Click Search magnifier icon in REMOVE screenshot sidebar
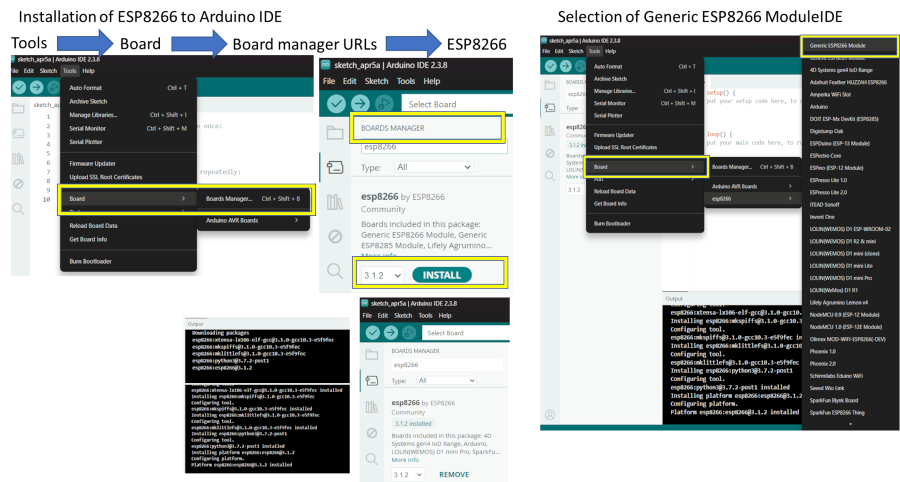This screenshot has width=900, height=482. pos(372,458)
